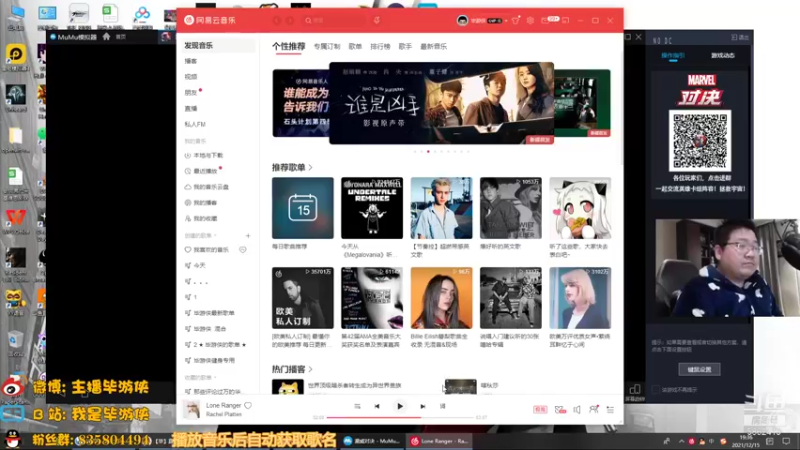Open the user avatar profile
This screenshot has height=450, width=800.
462,20
